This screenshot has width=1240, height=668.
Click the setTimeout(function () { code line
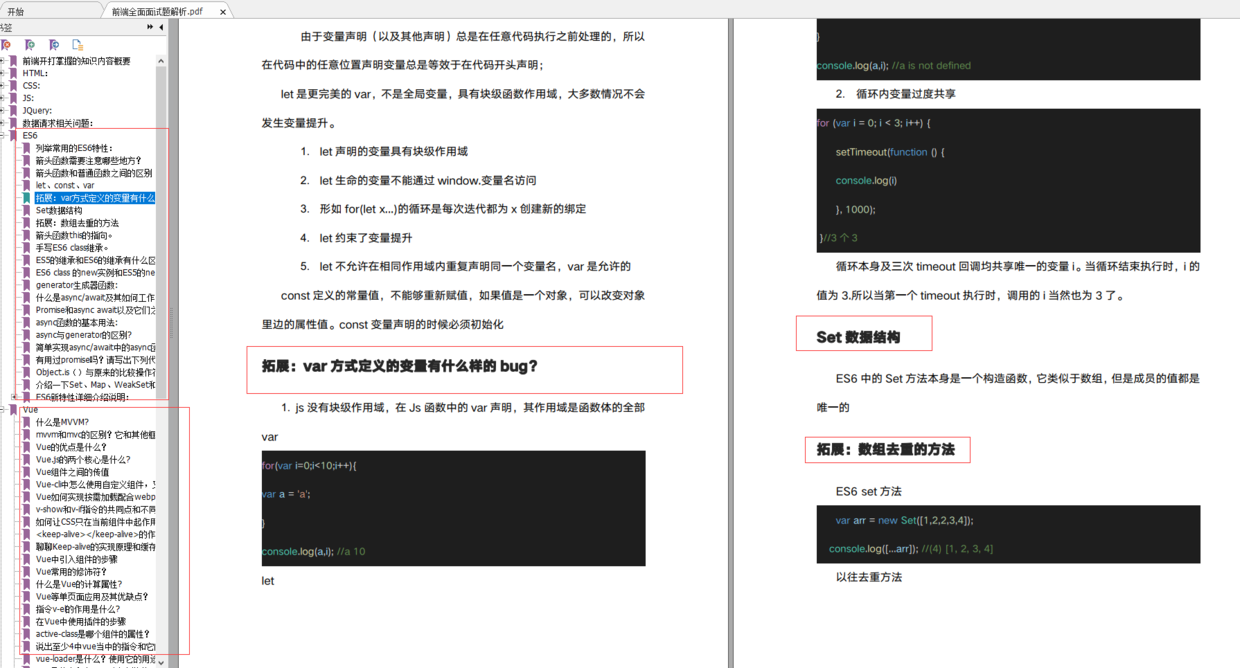click(890, 152)
